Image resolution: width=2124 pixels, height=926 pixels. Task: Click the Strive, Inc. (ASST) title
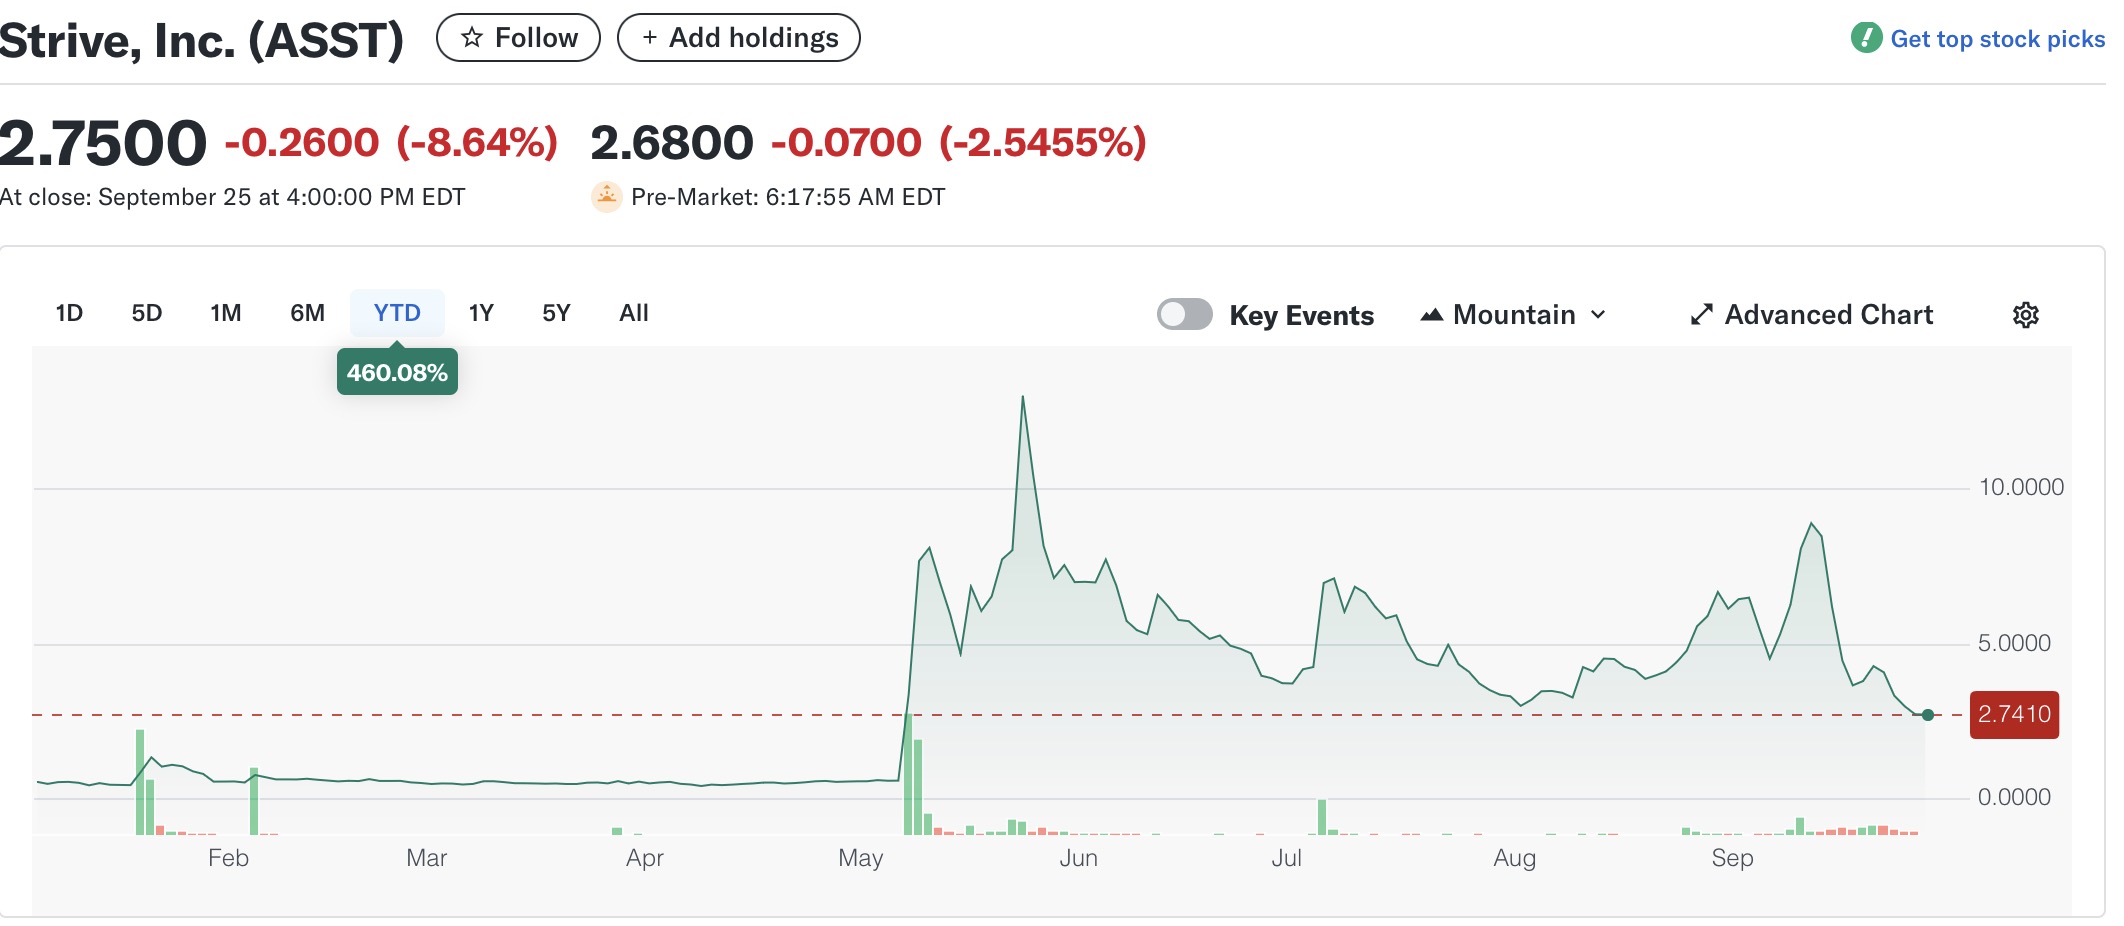pos(202,41)
